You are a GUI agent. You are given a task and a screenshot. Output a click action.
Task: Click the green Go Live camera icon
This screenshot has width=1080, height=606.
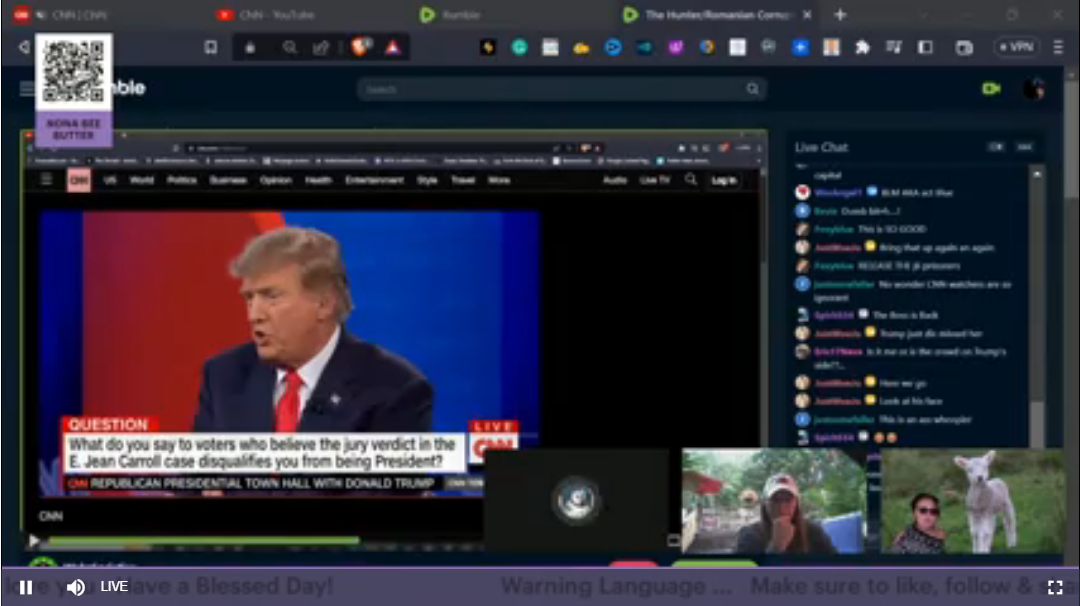(990, 89)
